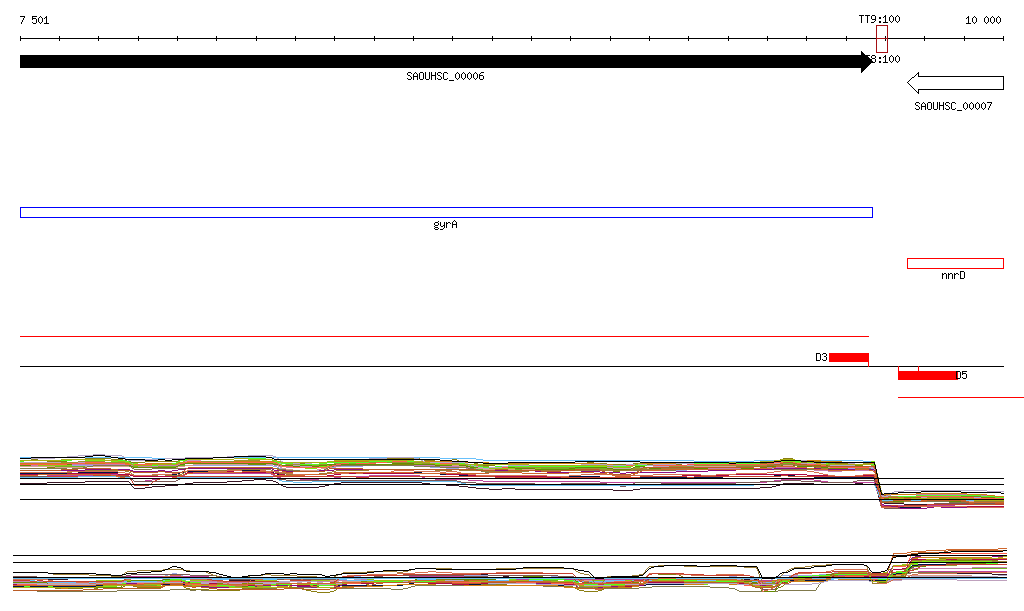Click the long red transcript line above D3
The width and height of the screenshot is (1024, 611).
[440, 337]
